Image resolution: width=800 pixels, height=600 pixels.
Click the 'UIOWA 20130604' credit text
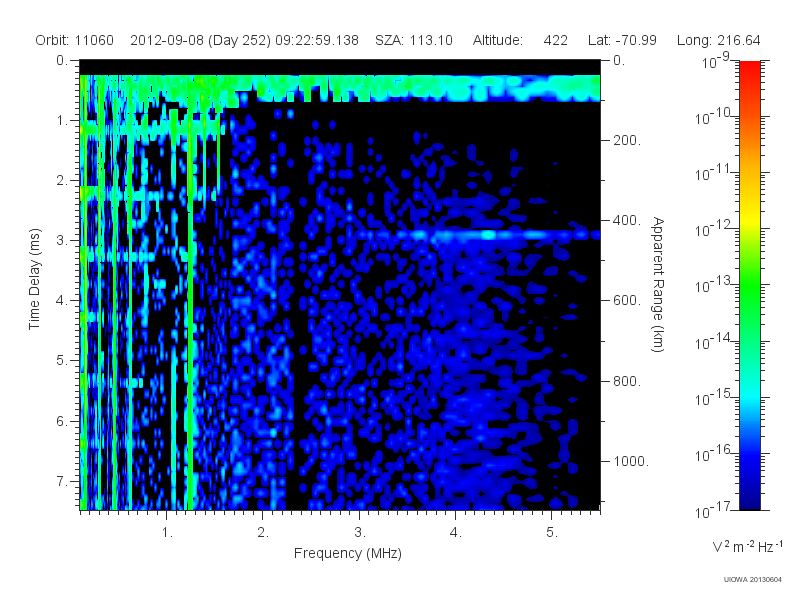[753, 580]
